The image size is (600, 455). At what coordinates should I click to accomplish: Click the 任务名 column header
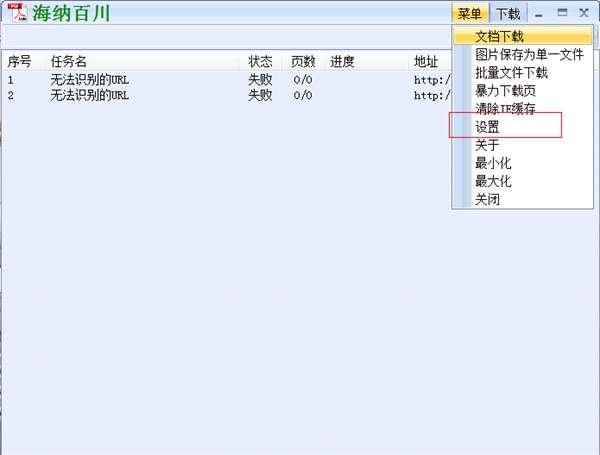(x=68, y=61)
